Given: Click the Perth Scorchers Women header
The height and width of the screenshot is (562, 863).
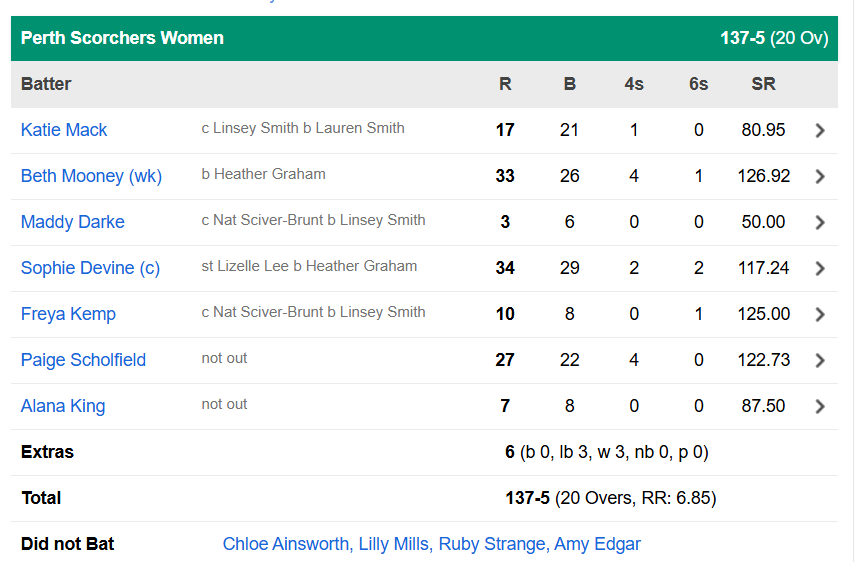Looking at the screenshot, I should tap(122, 38).
